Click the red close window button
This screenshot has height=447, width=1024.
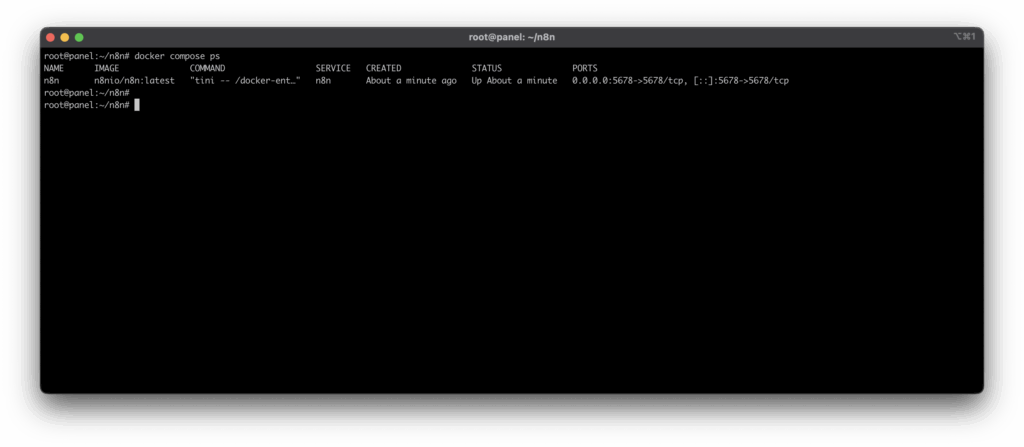click(x=51, y=37)
